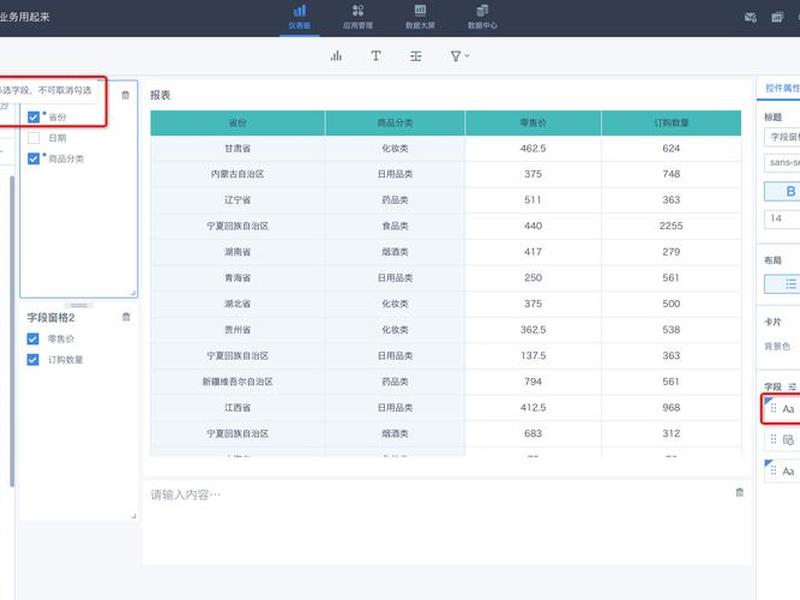Click the quantity cell 968
The height and width of the screenshot is (600, 800).
point(671,407)
